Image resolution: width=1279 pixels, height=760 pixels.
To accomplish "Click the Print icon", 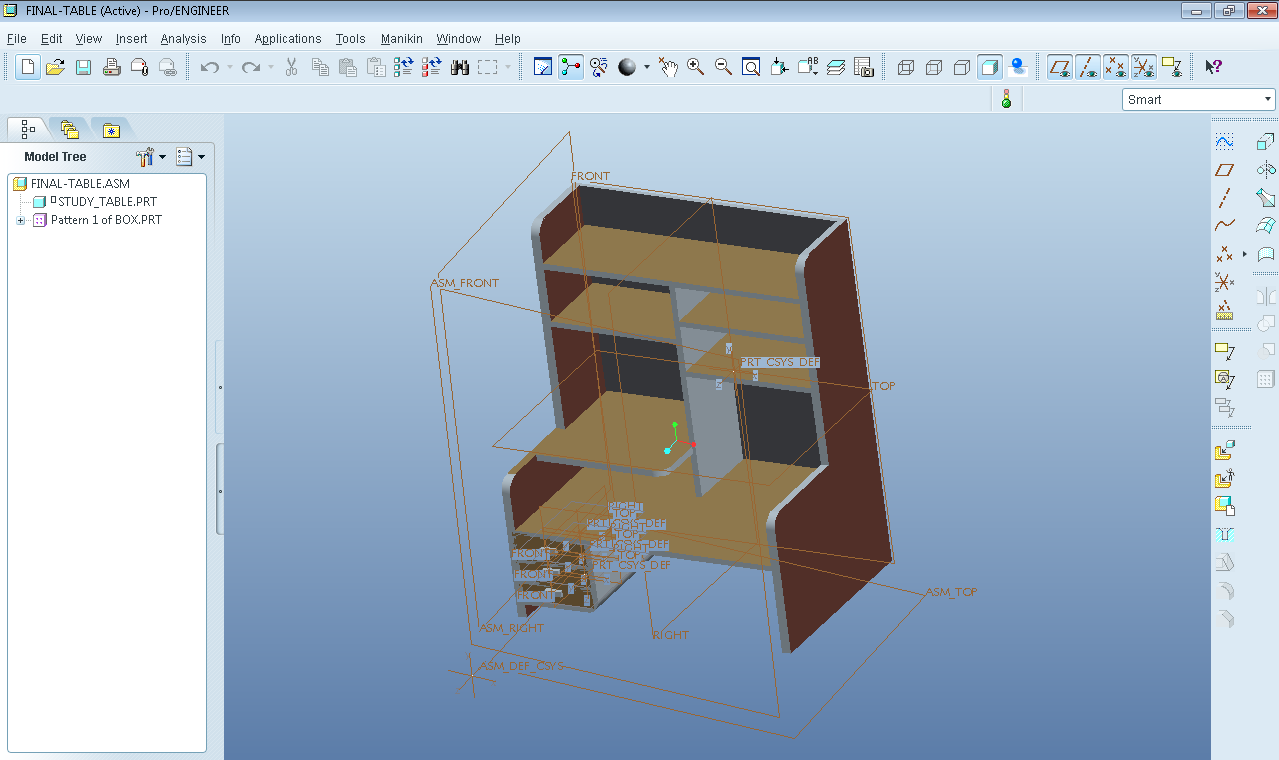I will [111, 67].
